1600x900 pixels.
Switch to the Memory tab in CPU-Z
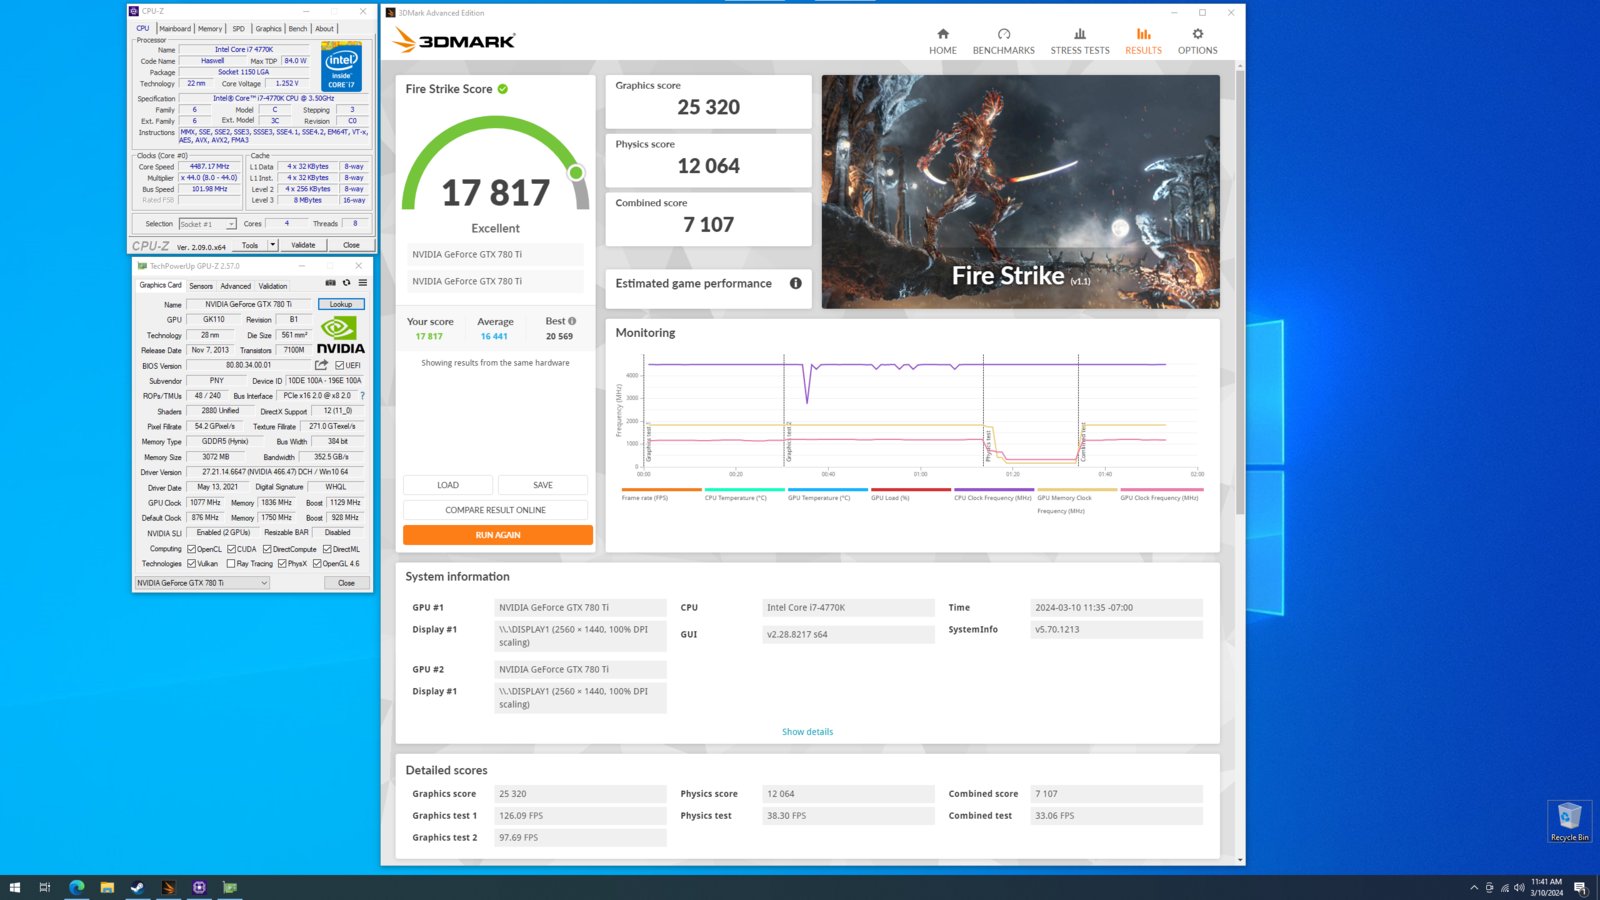(x=210, y=28)
